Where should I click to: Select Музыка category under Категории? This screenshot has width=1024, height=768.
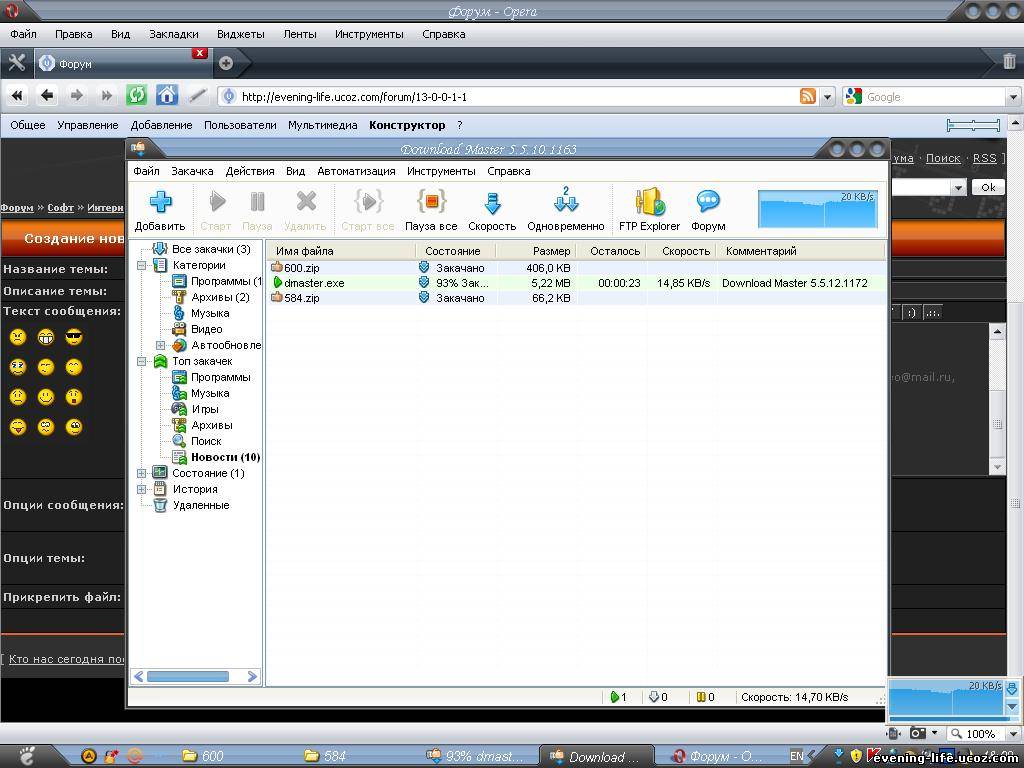pos(210,313)
